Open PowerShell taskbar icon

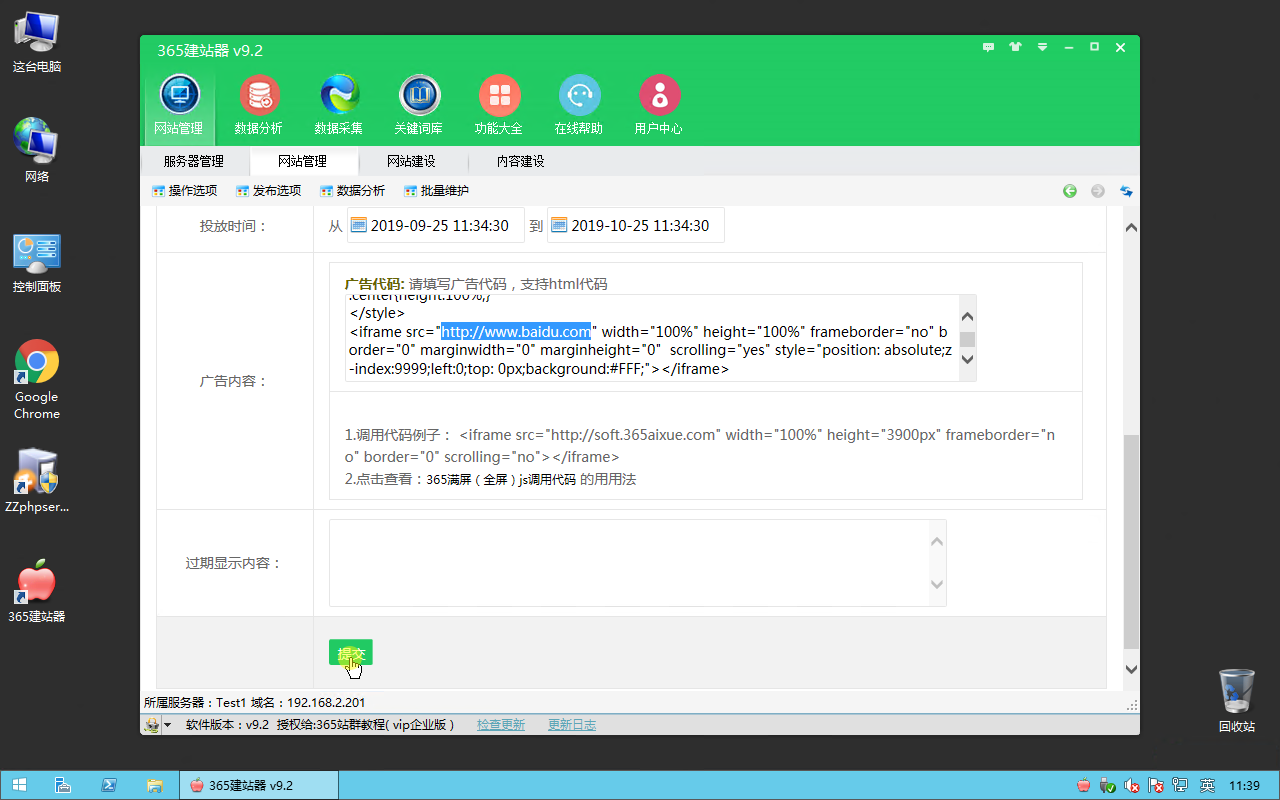click(108, 785)
